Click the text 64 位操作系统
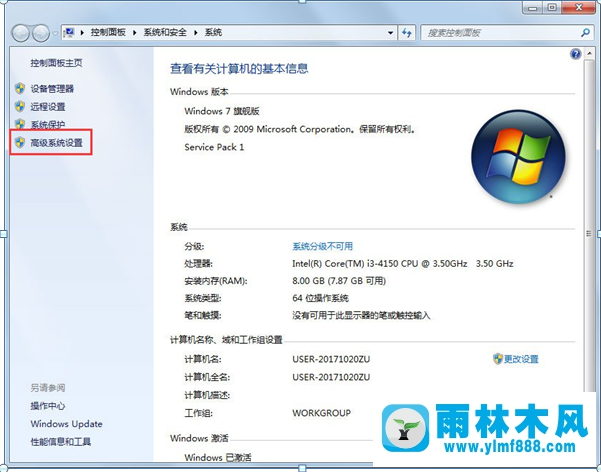The width and height of the screenshot is (601, 472). pos(320,298)
